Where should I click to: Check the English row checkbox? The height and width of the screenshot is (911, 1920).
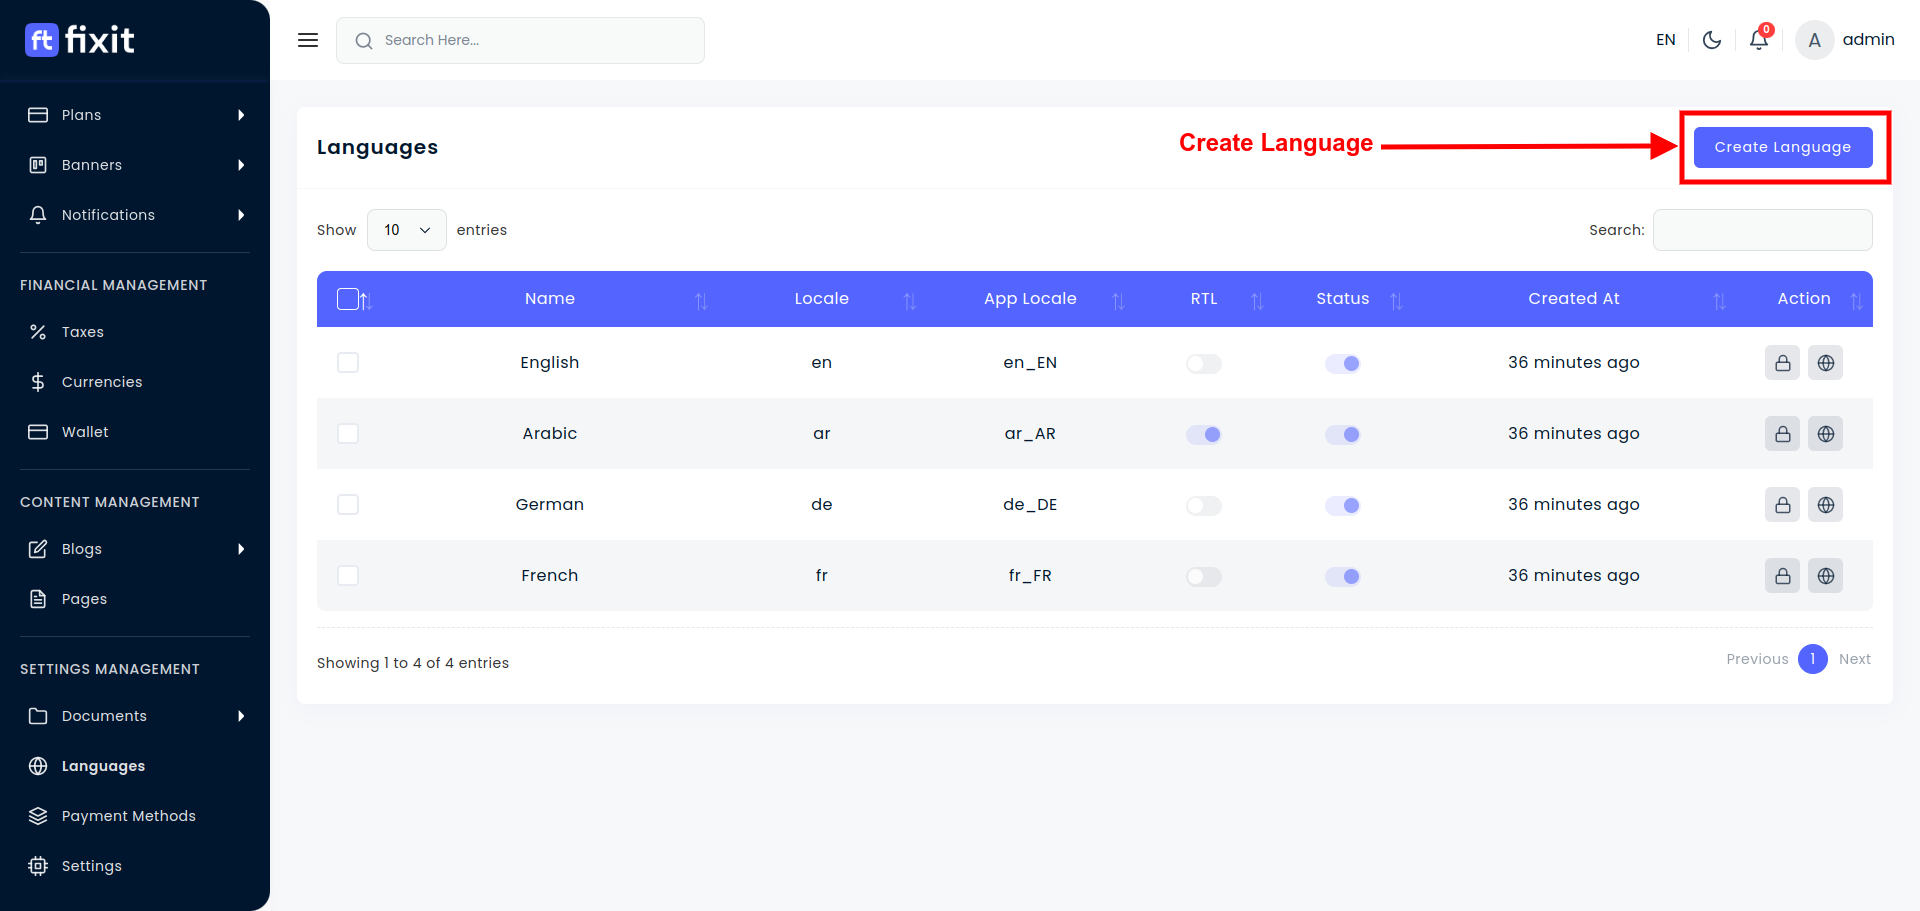point(348,362)
